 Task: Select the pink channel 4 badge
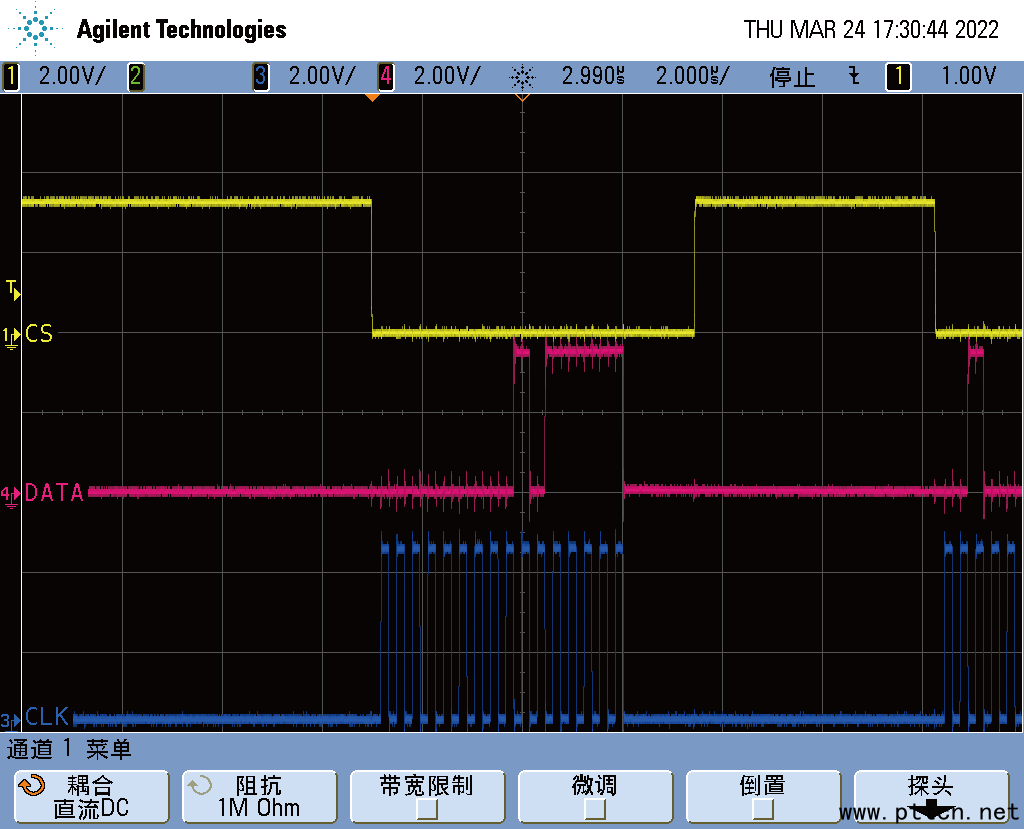pos(385,76)
